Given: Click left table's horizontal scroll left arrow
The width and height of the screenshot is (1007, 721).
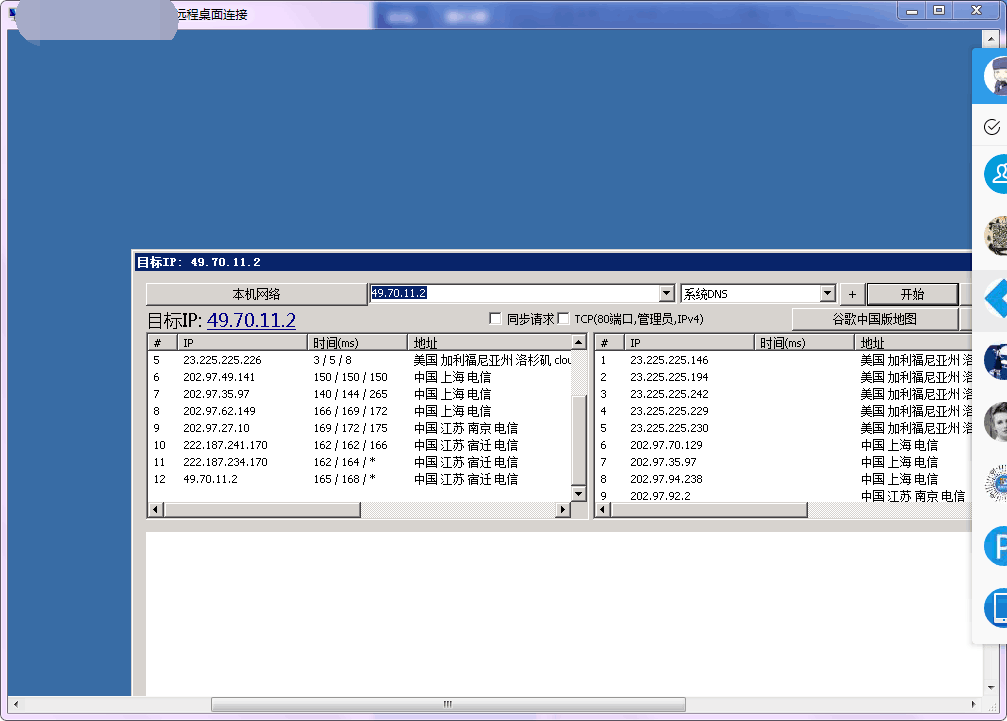Looking at the screenshot, I should click(x=155, y=510).
